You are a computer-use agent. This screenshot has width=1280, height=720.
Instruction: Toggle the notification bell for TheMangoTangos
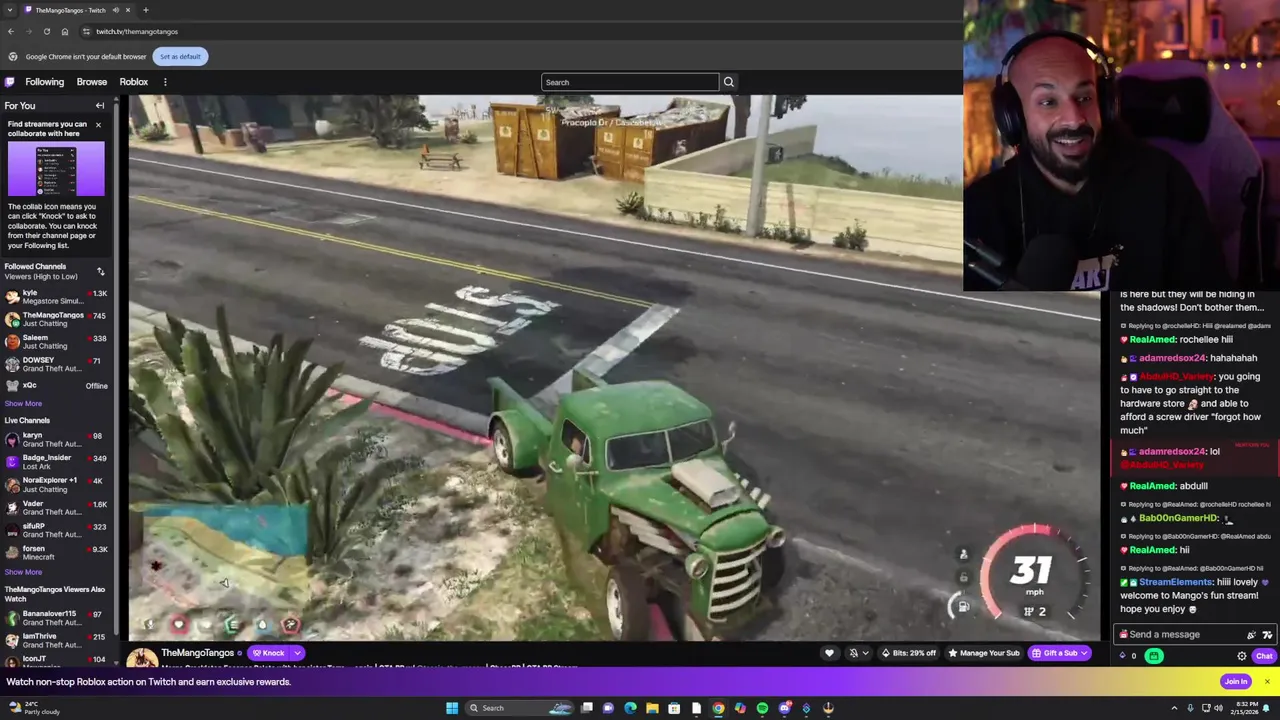pos(853,653)
